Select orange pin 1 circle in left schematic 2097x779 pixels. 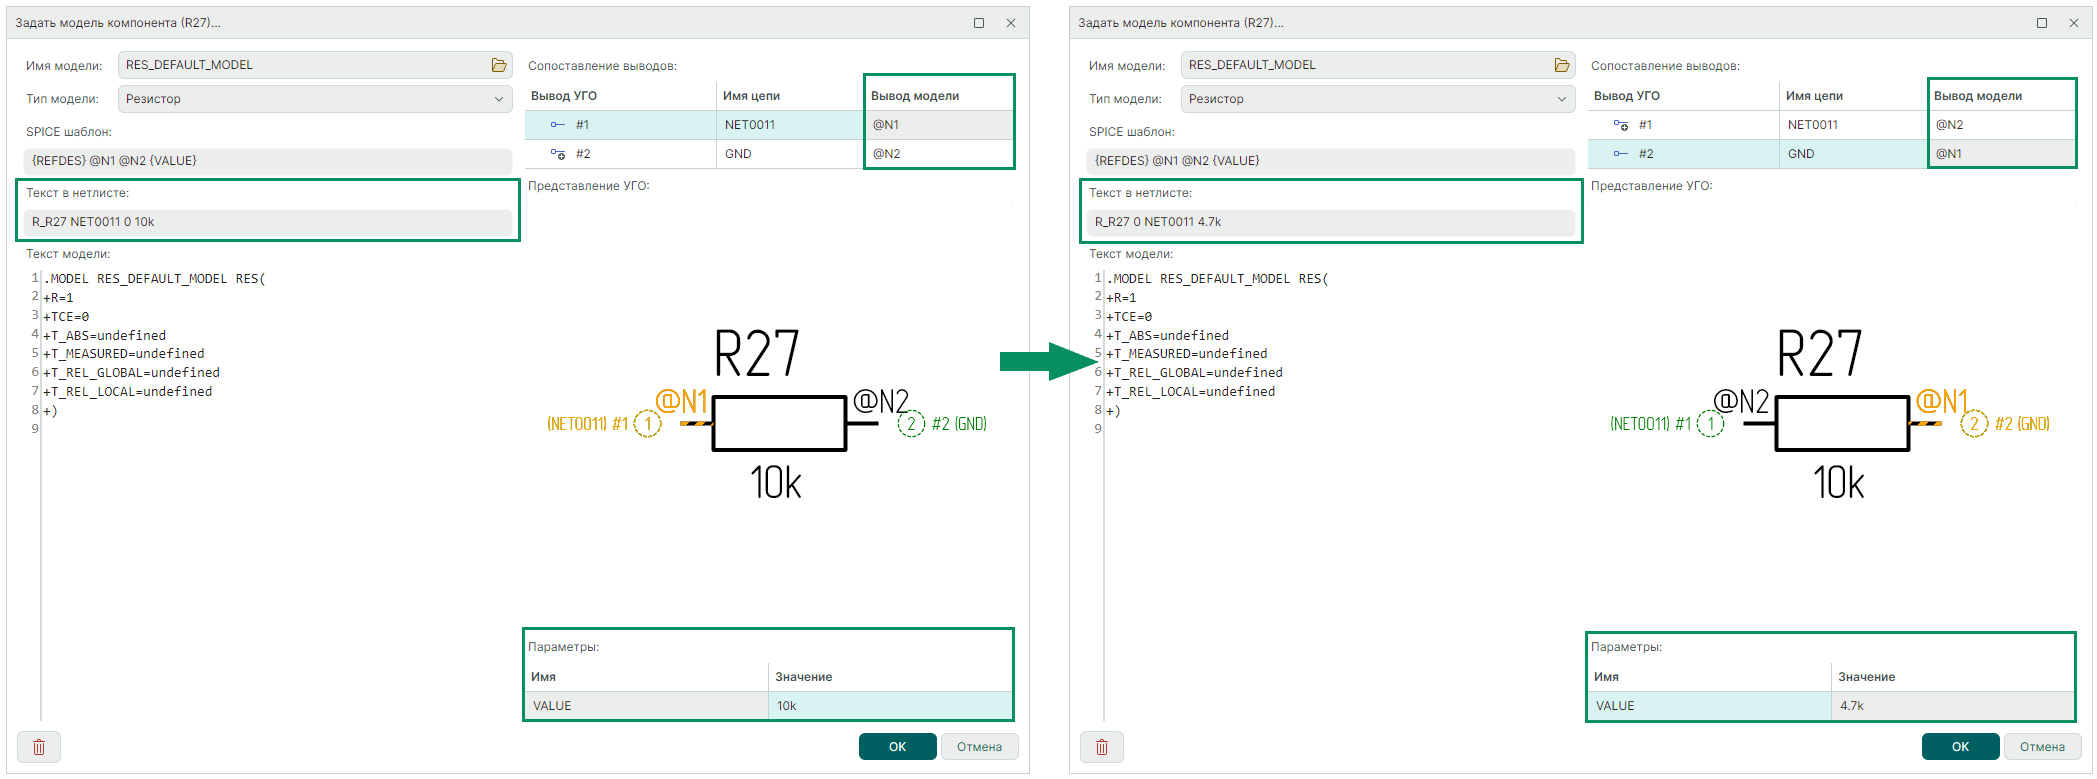[648, 424]
